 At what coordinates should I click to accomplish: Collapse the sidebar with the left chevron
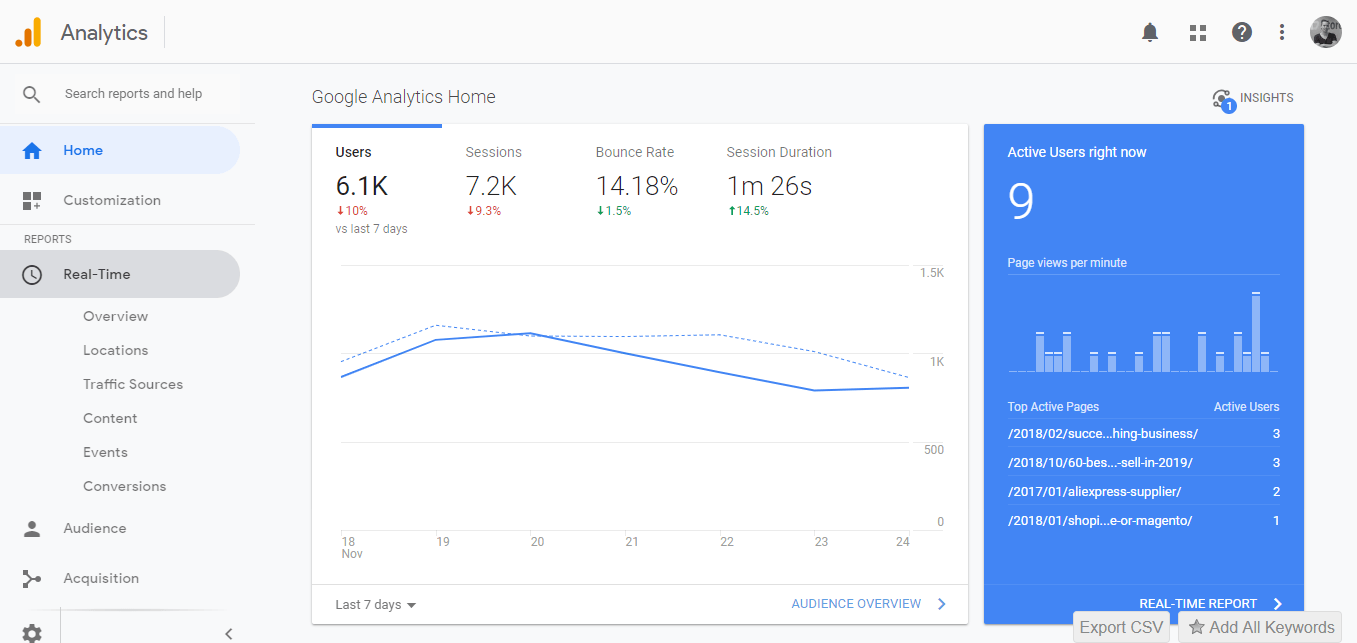pos(228,632)
